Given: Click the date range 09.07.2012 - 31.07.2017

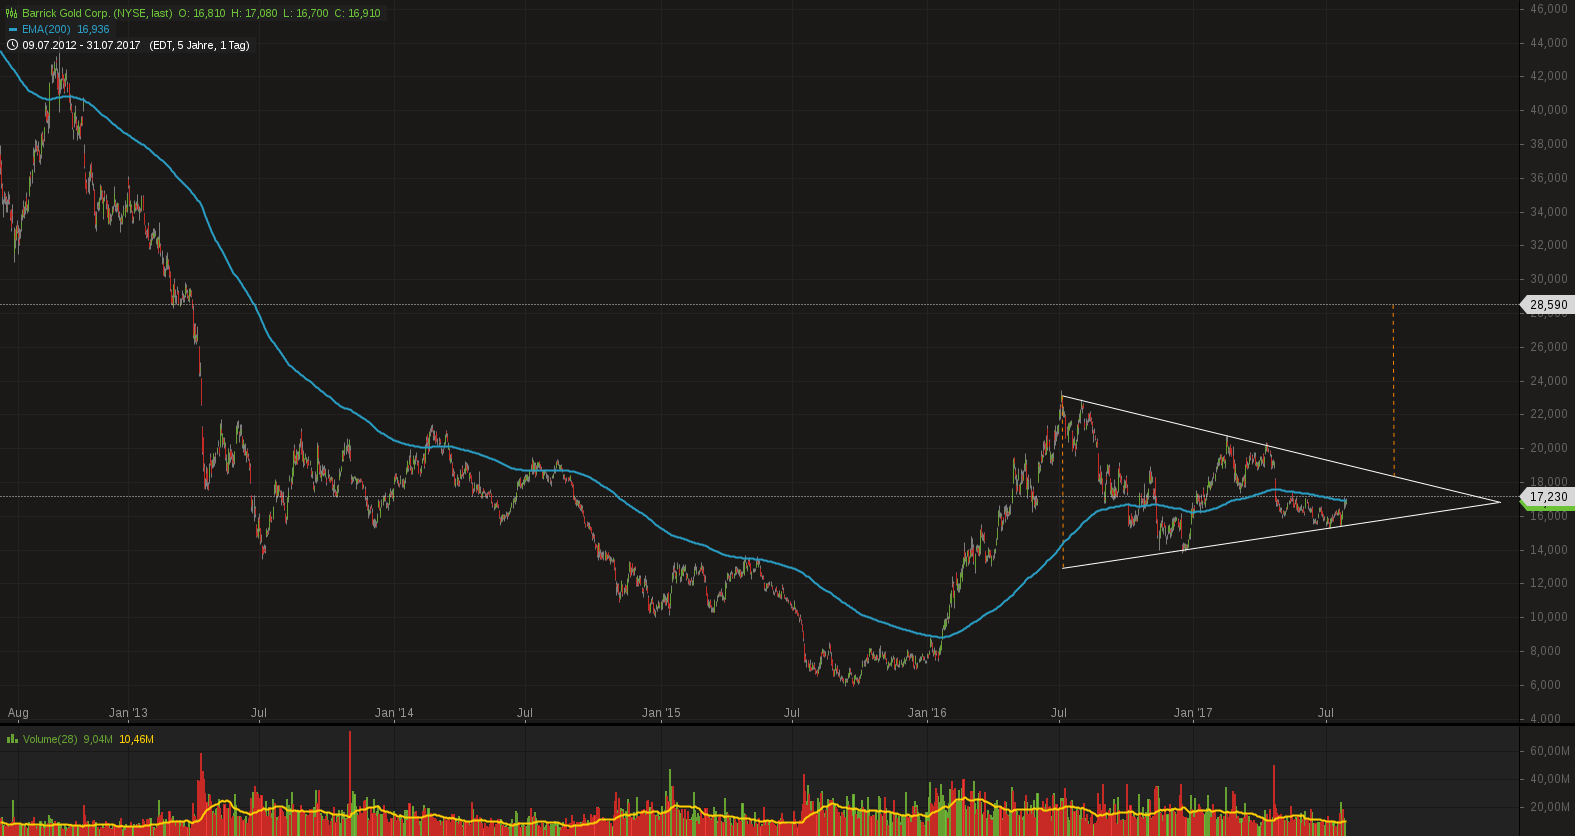Looking at the screenshot, I should coord(81,45).
